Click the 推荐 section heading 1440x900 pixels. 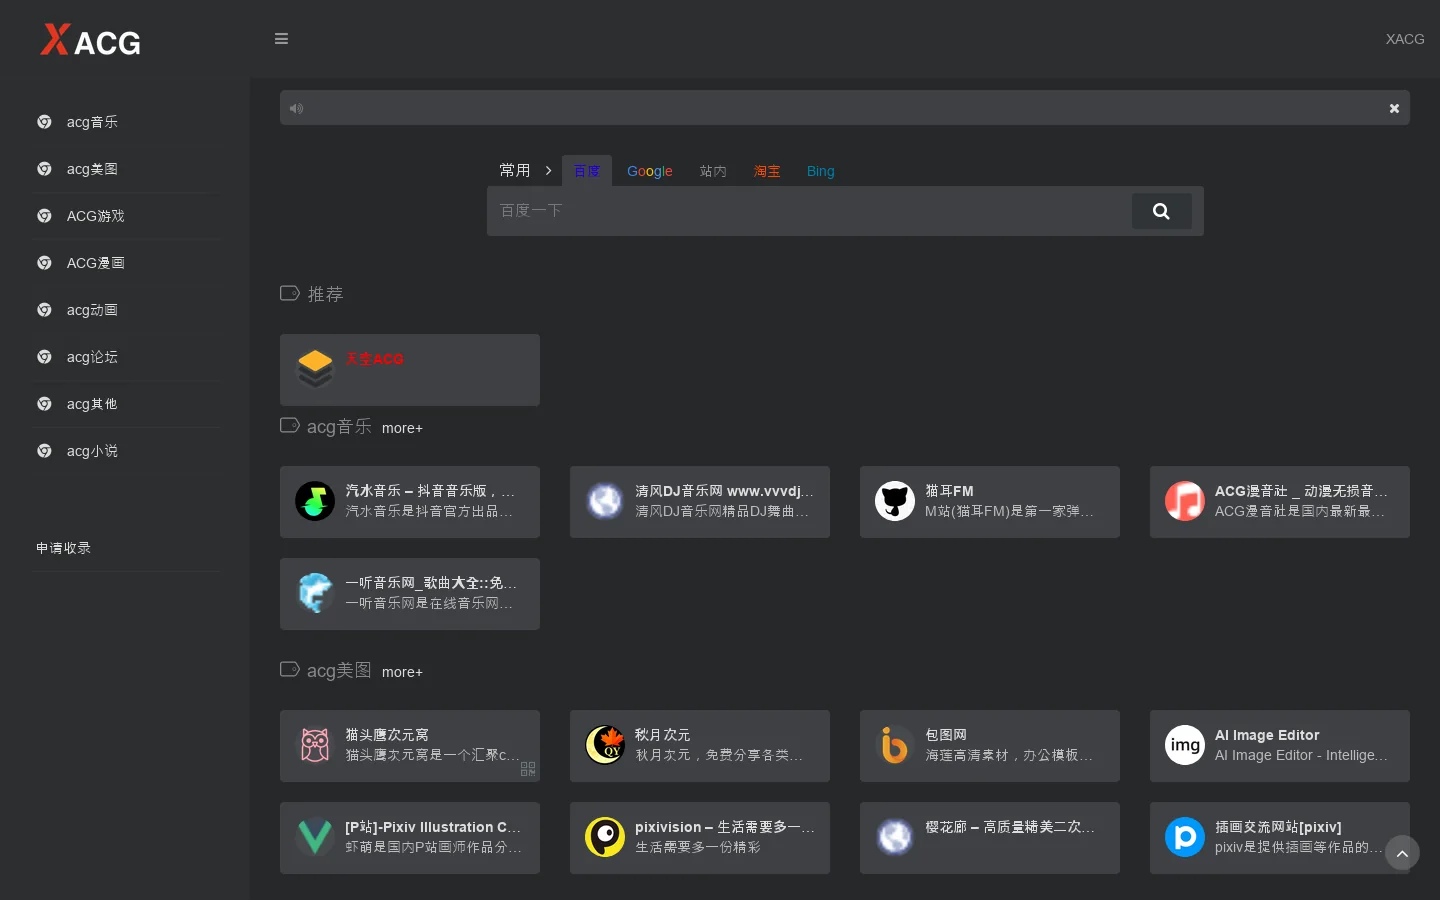click(x=325, y=294)
